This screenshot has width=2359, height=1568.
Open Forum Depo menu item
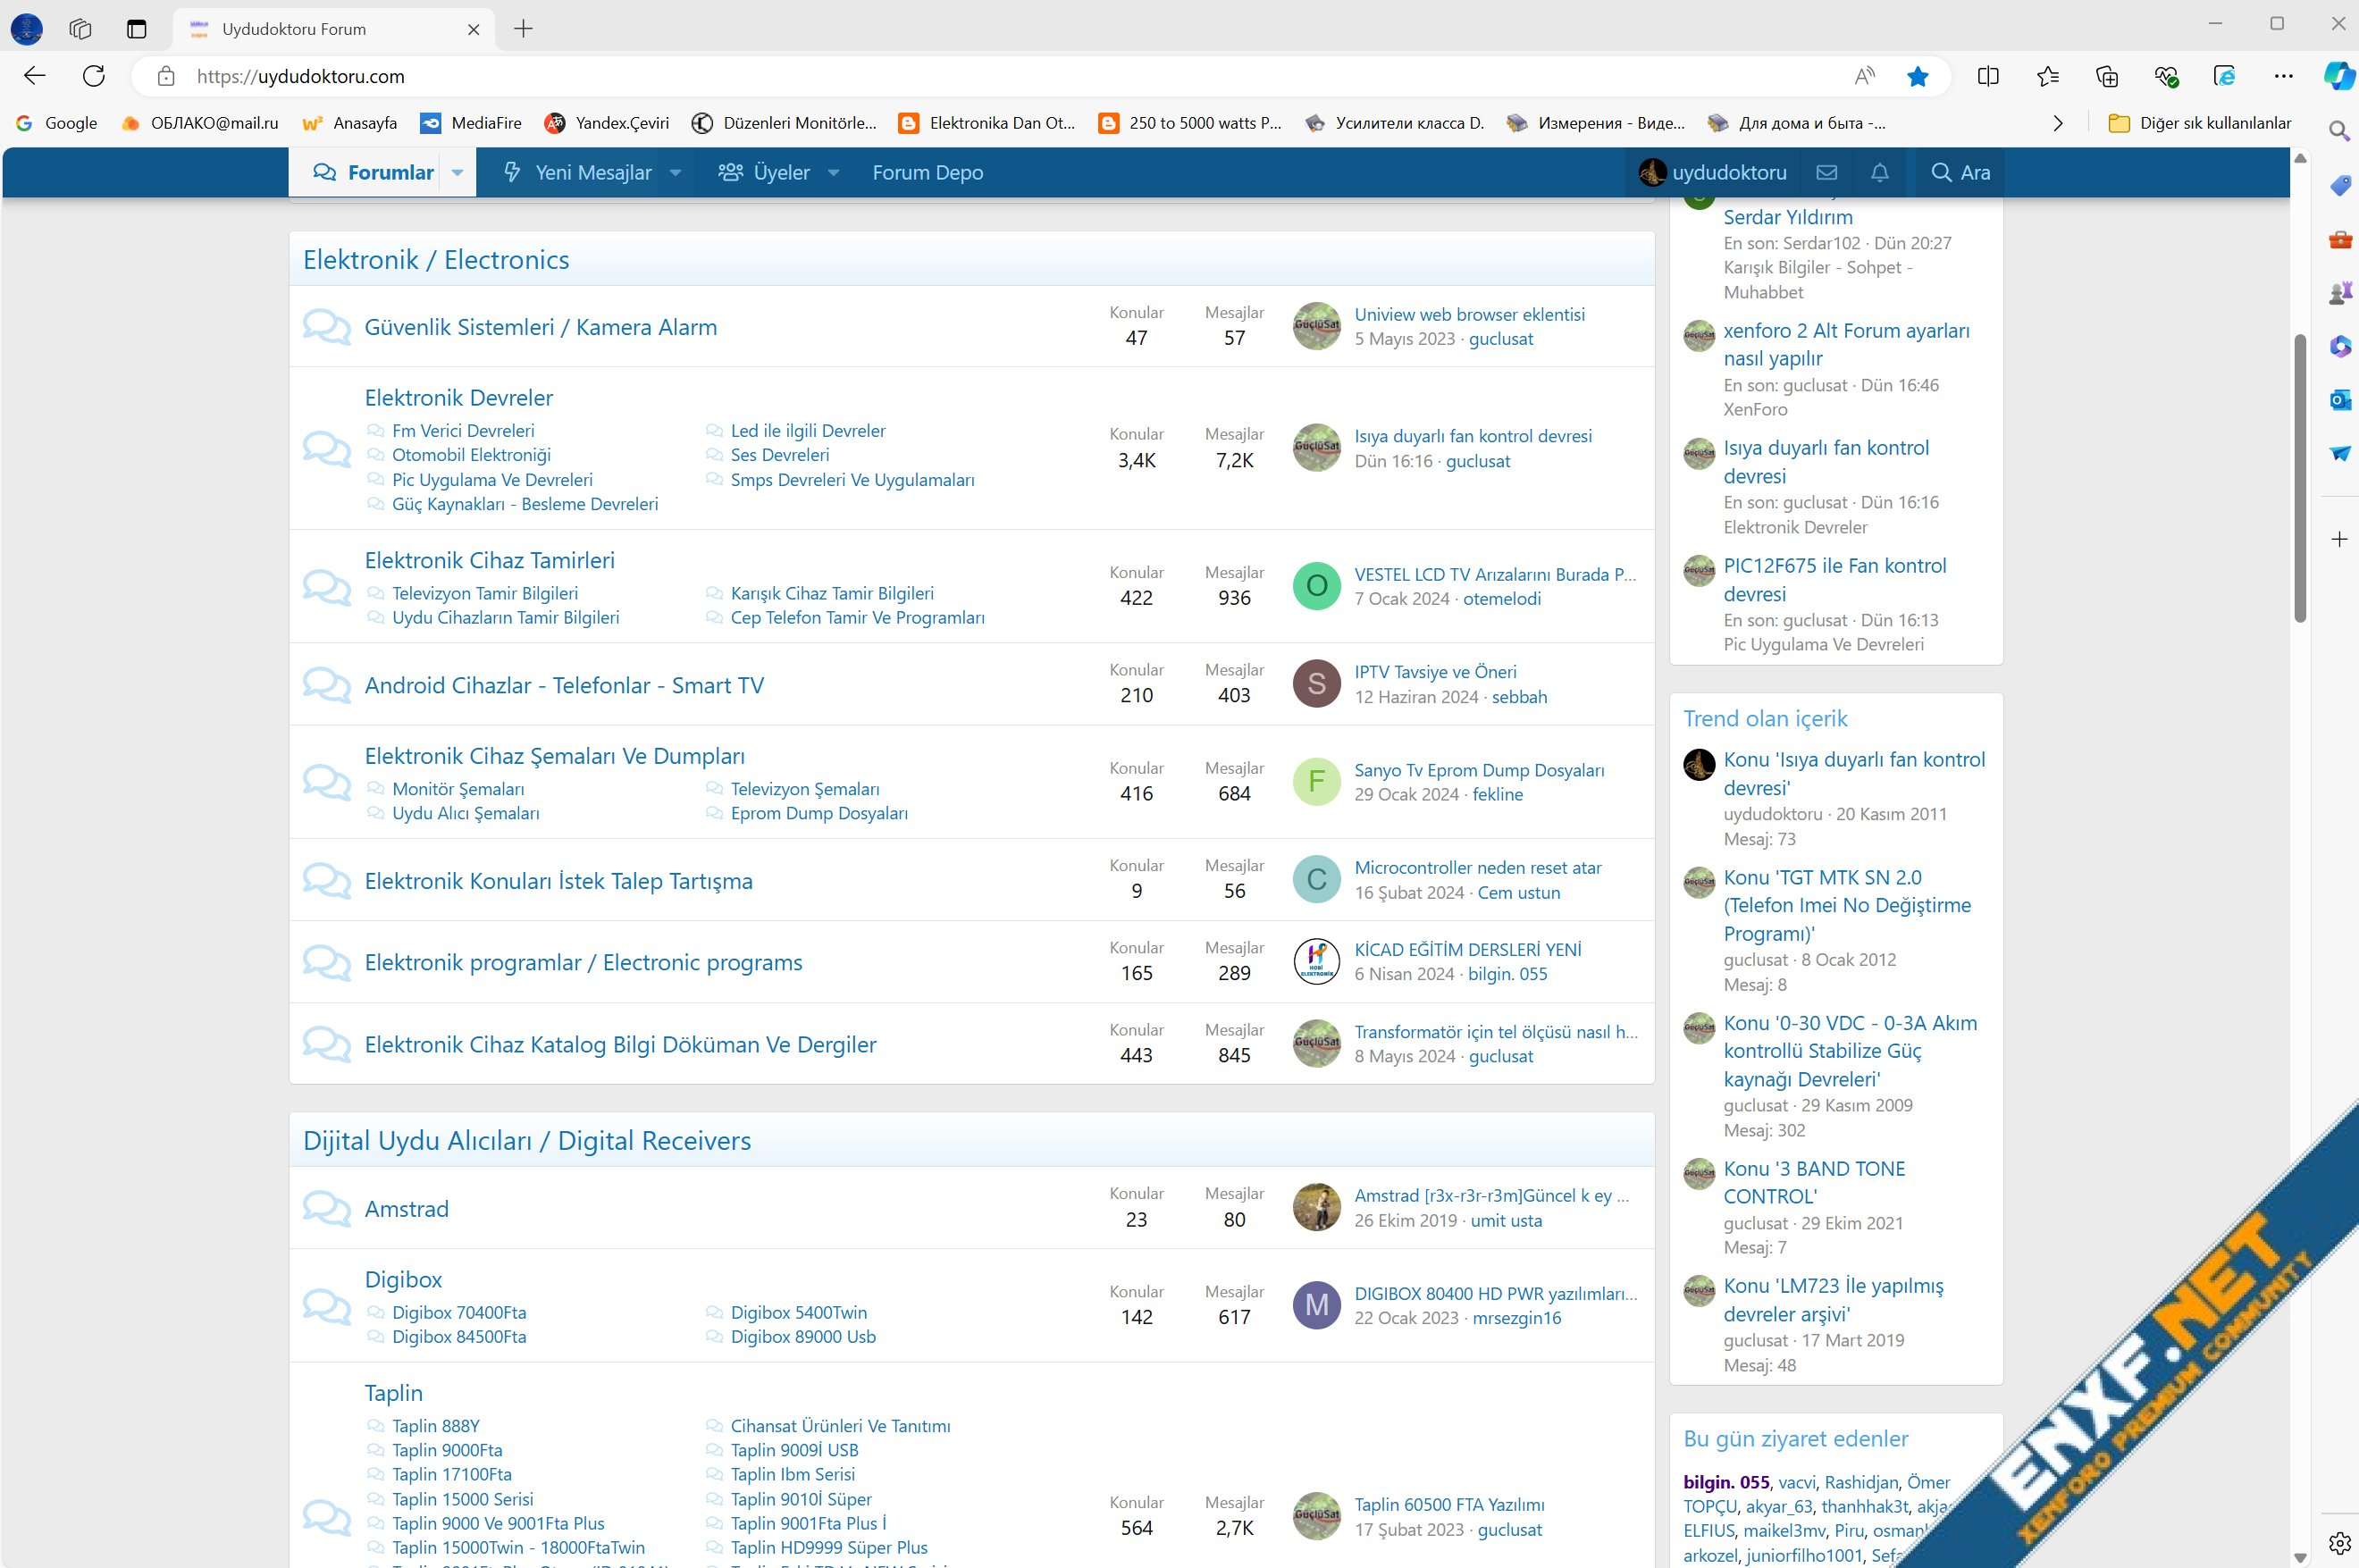(x=927, y=172)
